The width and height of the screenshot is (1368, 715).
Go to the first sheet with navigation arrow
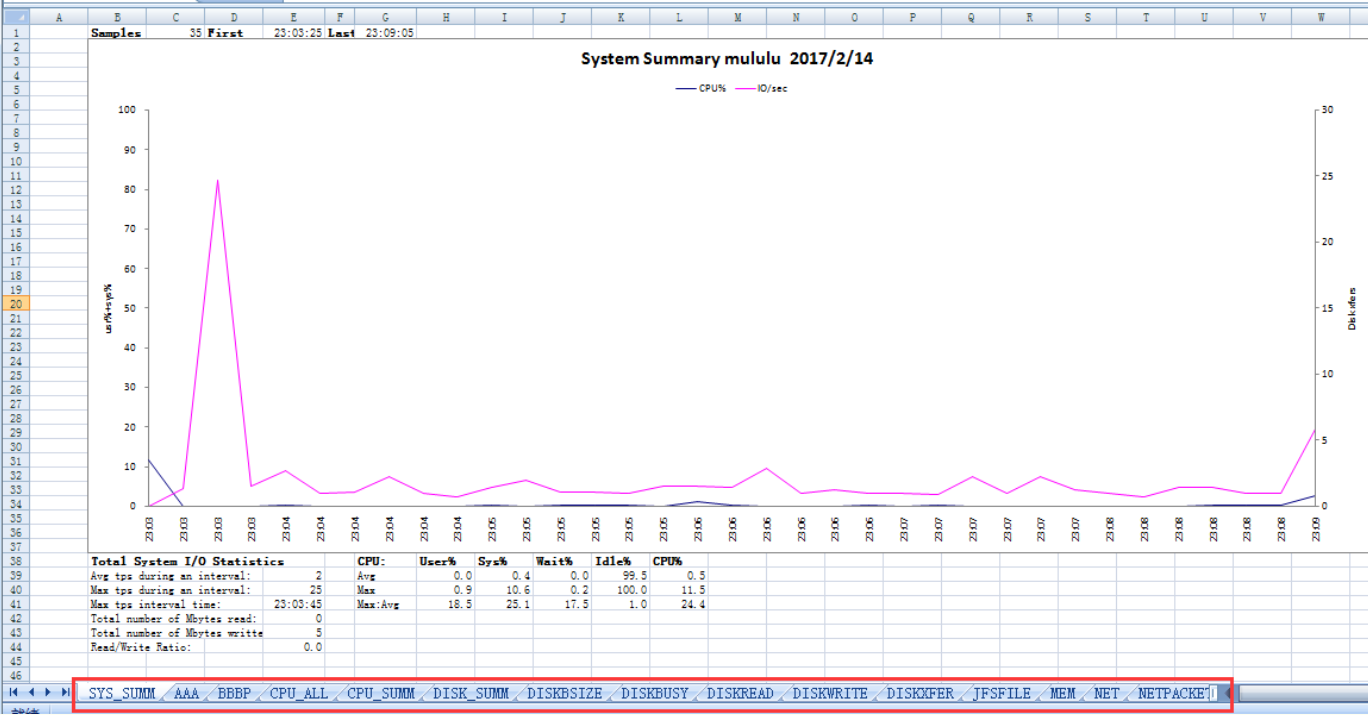coord(14,692)
